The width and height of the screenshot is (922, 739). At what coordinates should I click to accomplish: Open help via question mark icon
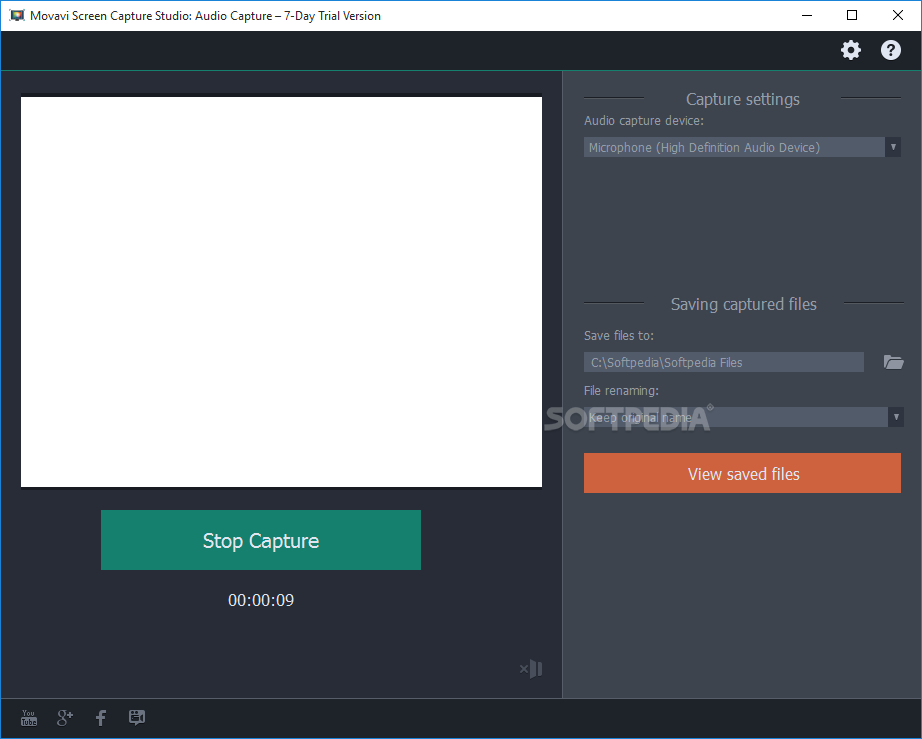tap(890, 50)
